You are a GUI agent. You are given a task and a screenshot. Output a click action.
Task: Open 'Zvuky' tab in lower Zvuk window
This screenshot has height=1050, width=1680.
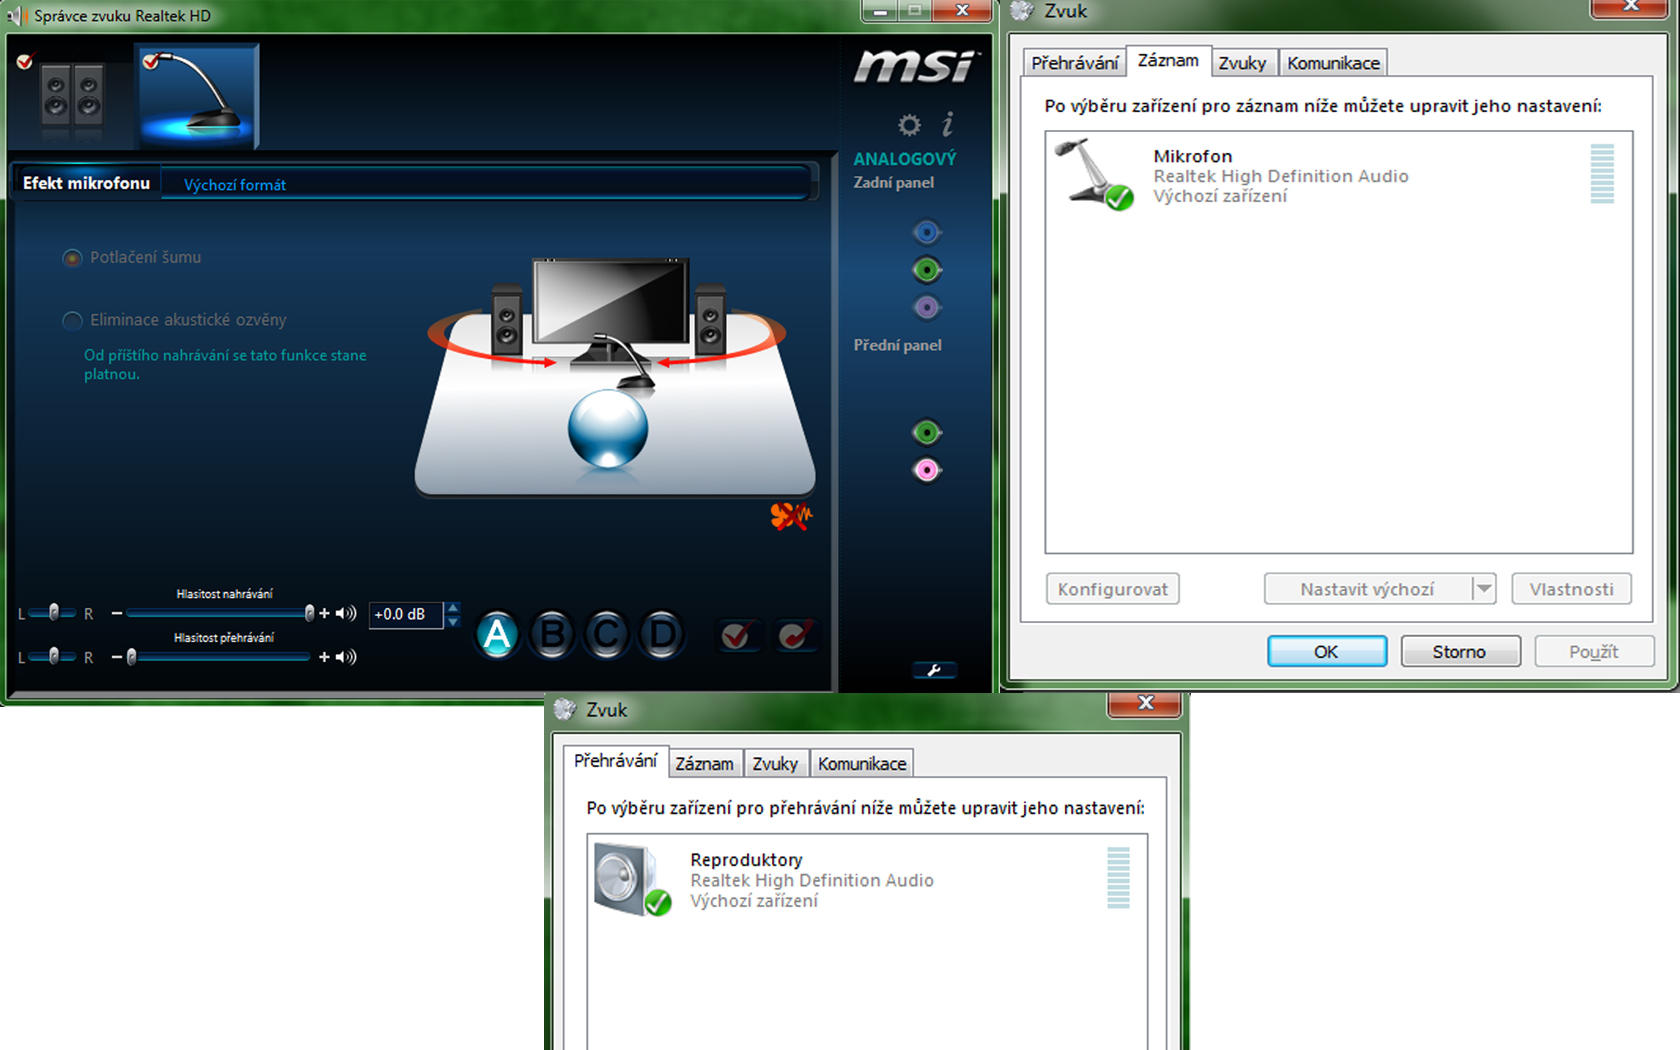775,764
